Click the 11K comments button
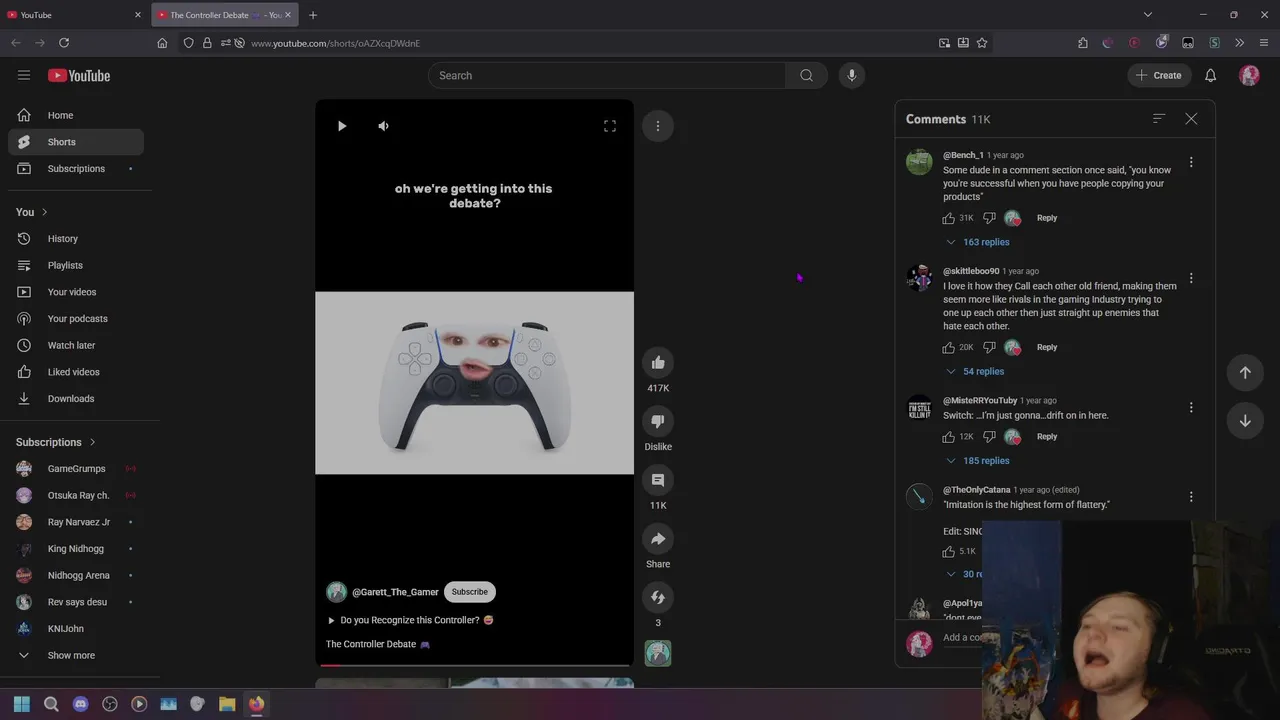 click(x=658, y=480)
